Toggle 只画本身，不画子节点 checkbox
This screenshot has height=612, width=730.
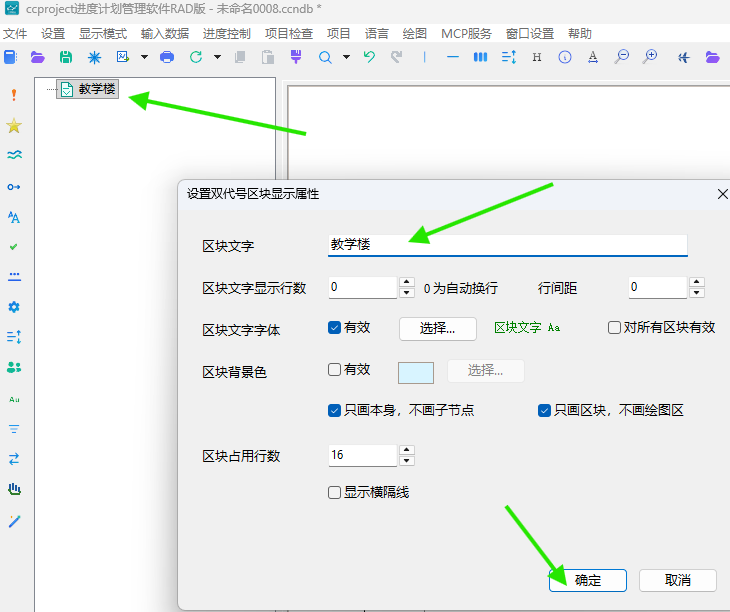pos(334,410)
